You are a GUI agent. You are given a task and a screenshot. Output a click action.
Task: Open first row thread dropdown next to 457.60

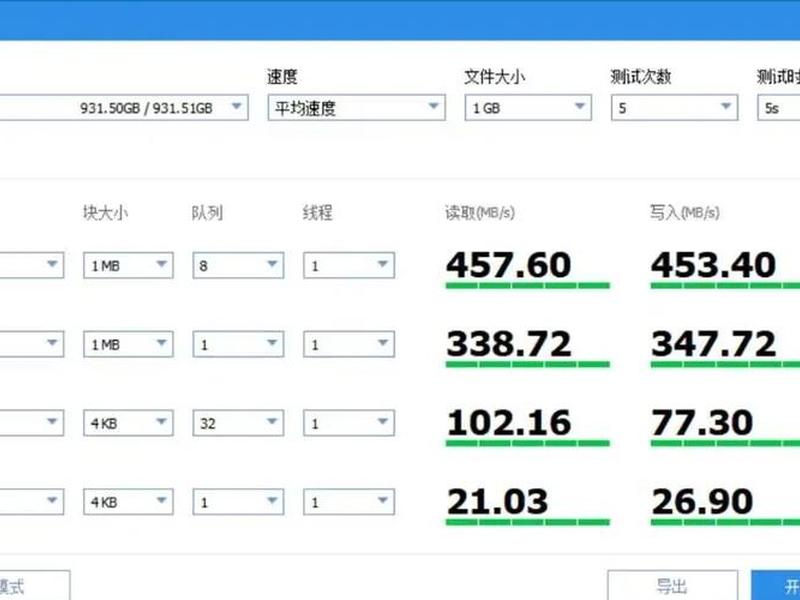pos(348,265)
